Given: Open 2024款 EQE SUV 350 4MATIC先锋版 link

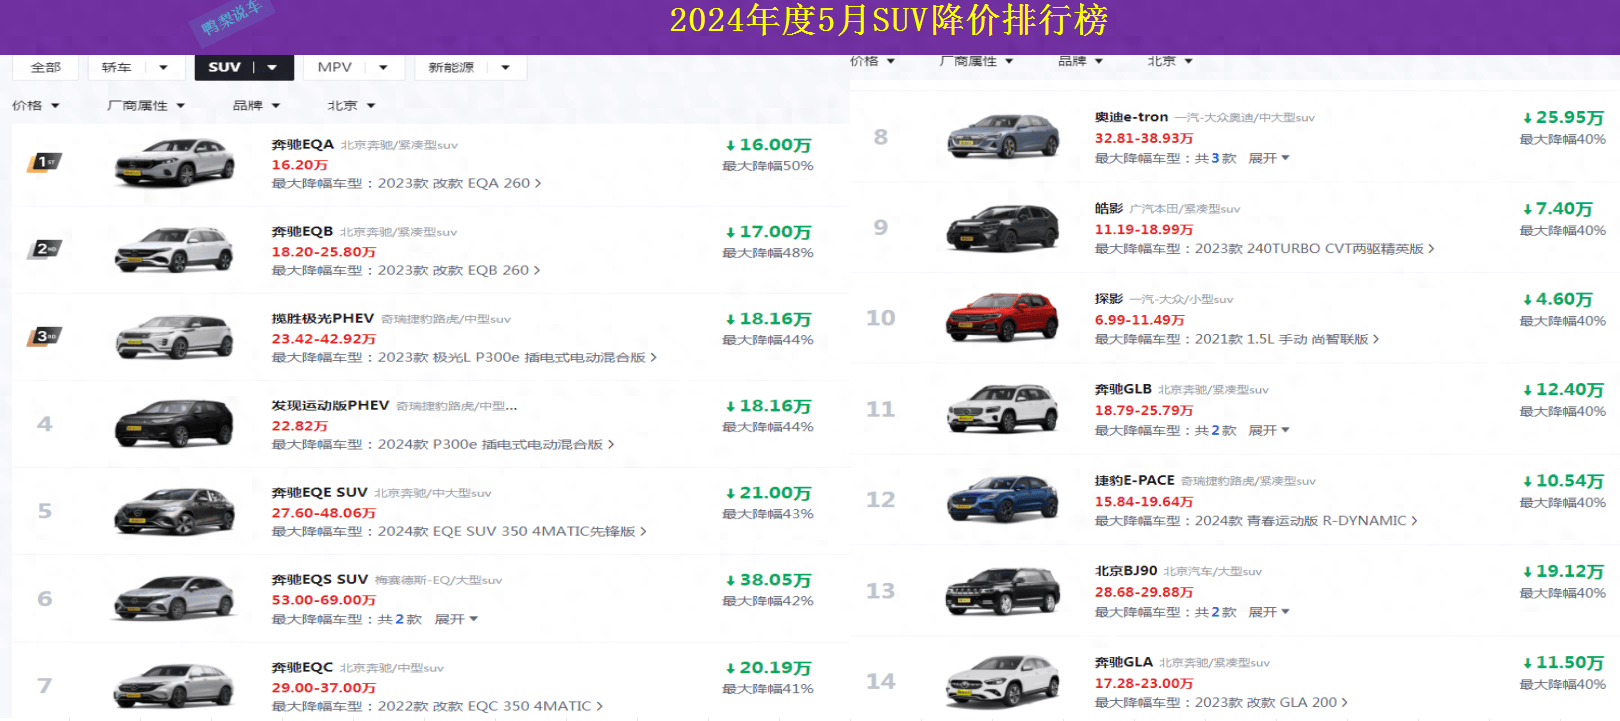Looking at the screenshot, I should 512,531.
